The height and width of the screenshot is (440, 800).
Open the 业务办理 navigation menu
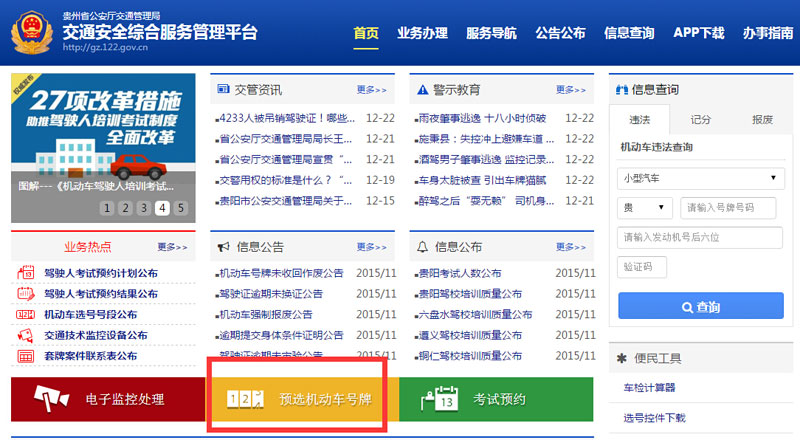(x=422, y=33)
